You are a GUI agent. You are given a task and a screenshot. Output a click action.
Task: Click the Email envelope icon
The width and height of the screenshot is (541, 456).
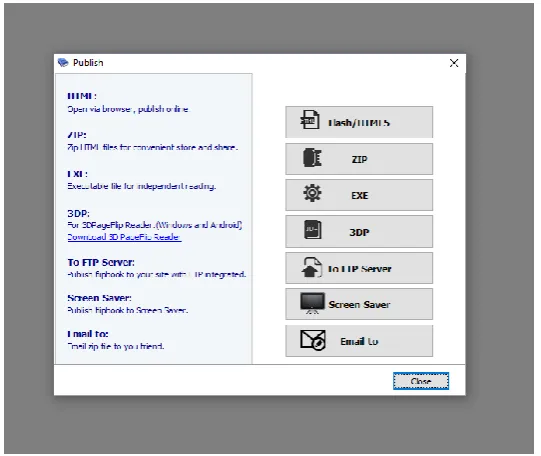(x=313, y=340)
